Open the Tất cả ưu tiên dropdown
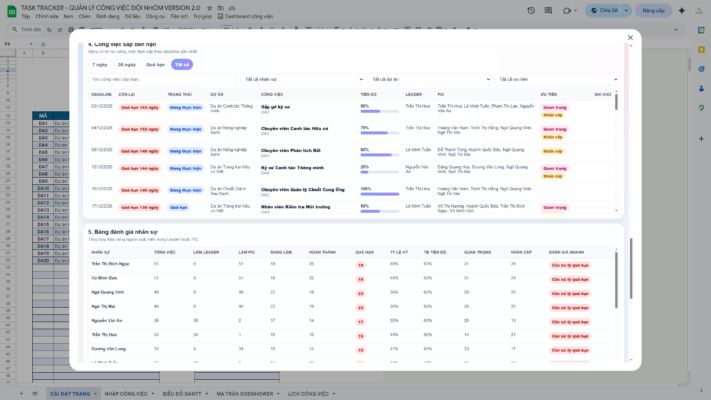 pos(557,79)
